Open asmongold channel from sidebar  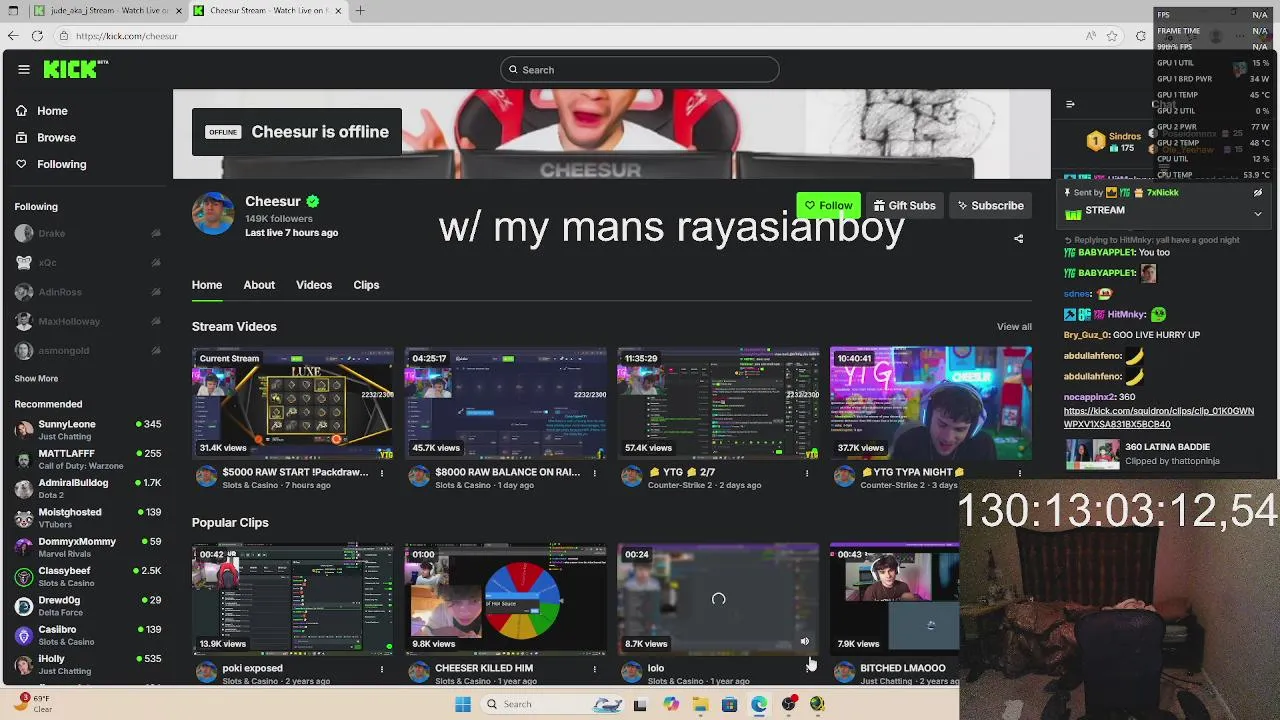tap(88, 351)
